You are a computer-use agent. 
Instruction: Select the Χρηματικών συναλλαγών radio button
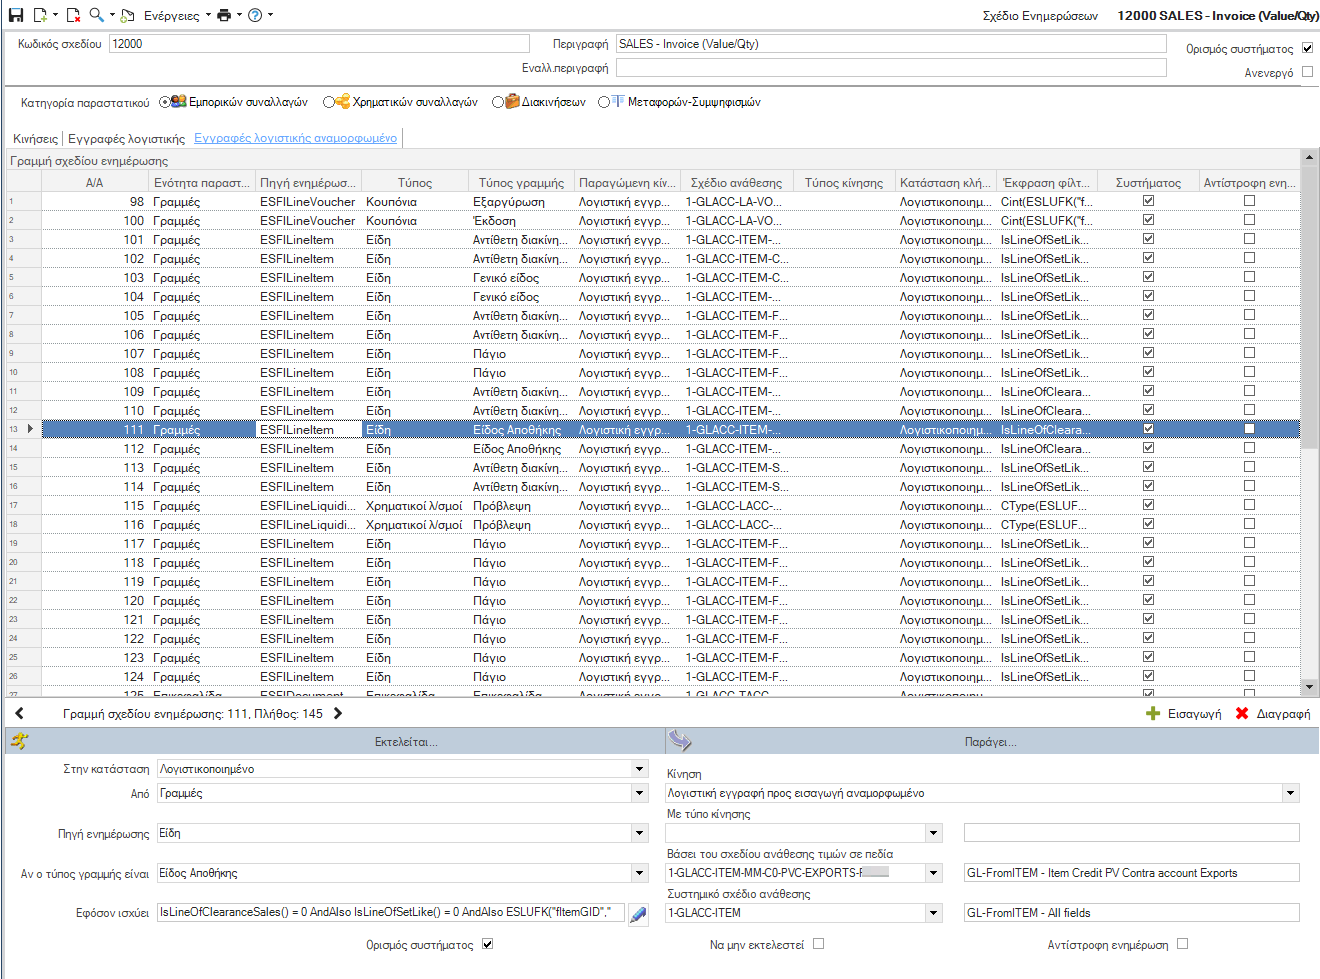click(328, 102)
